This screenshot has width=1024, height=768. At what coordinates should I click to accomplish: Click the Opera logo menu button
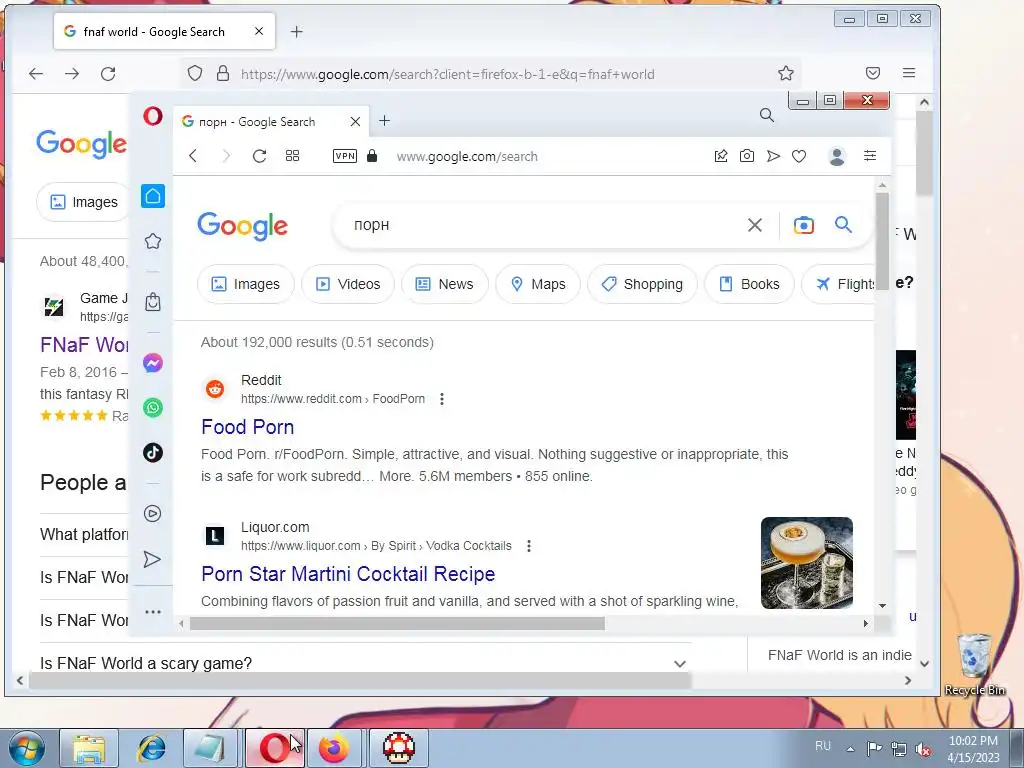point(153,116)
